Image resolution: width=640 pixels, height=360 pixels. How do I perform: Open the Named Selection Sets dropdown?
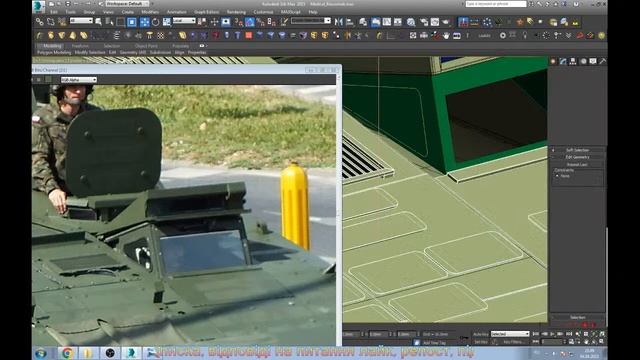tap(311, 21)
